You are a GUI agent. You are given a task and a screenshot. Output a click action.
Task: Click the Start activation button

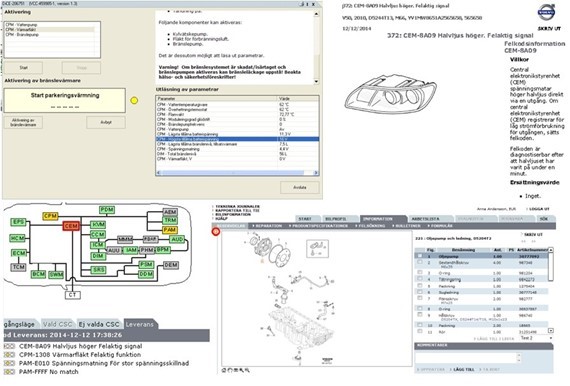[x=24, y=68]
